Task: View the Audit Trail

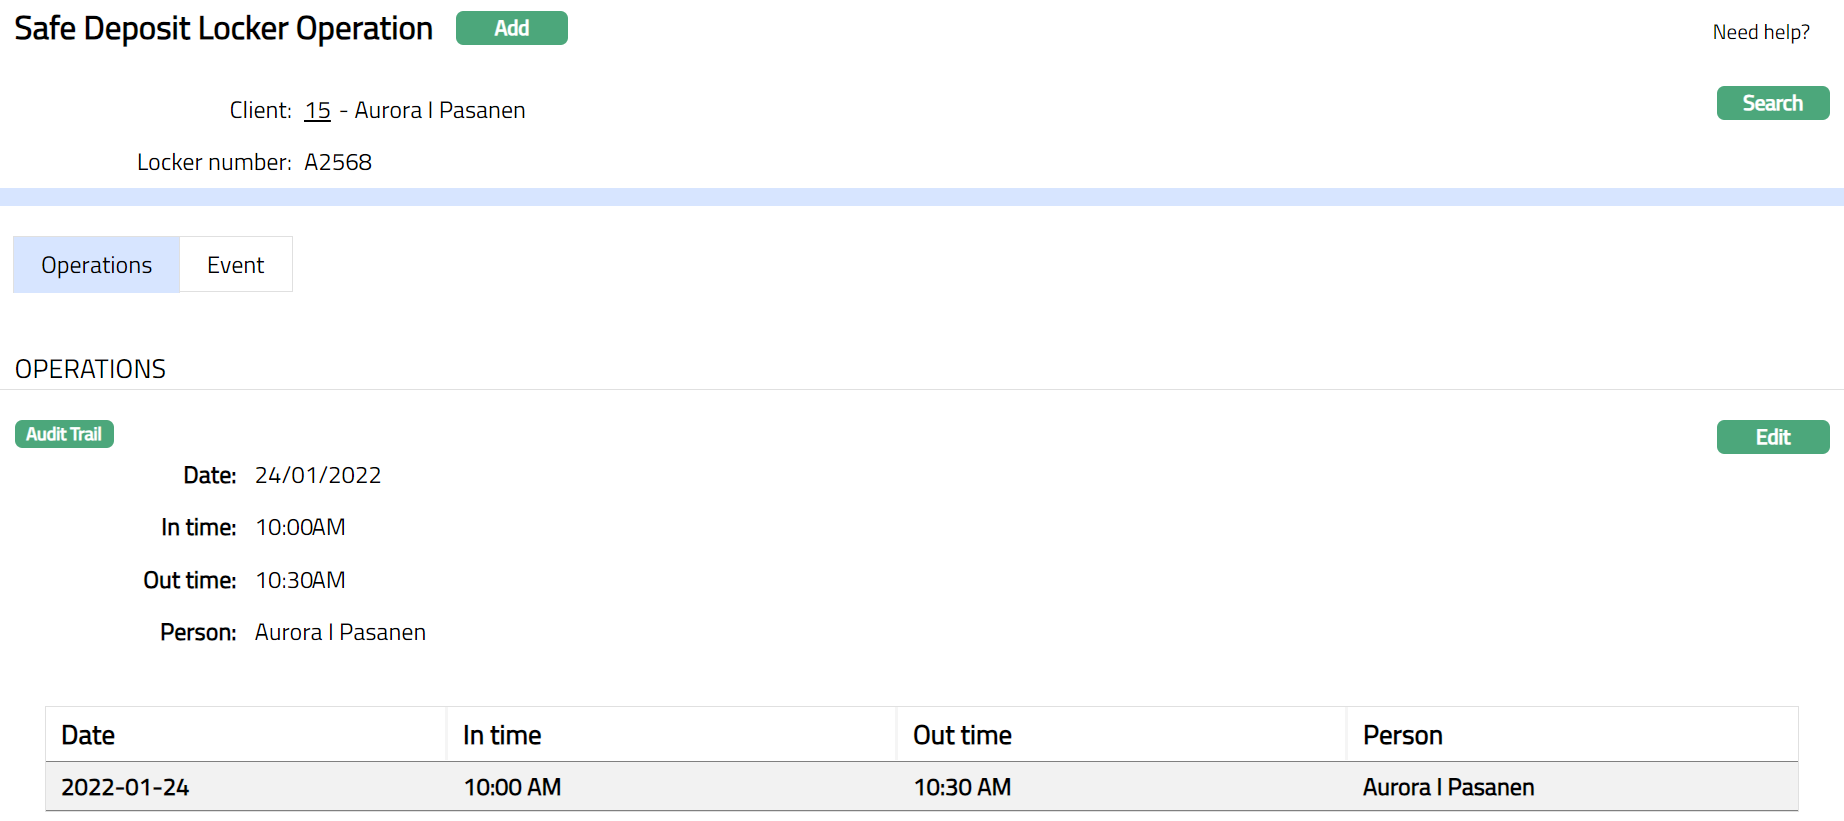Action: point(64,434)
